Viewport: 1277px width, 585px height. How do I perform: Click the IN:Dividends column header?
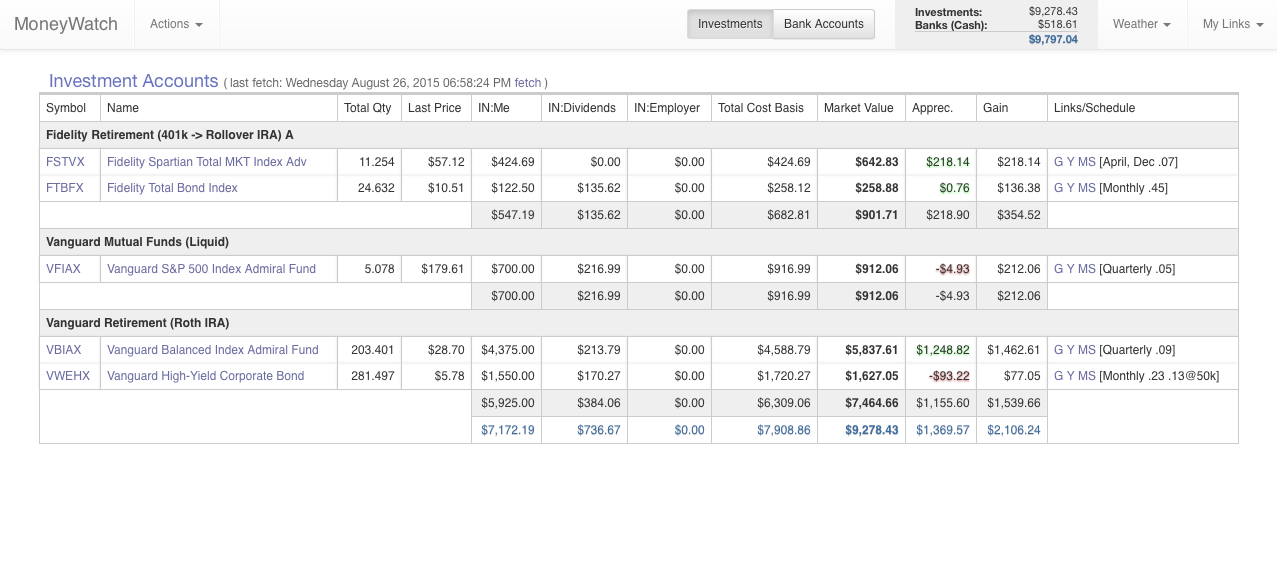click(582, 108)
